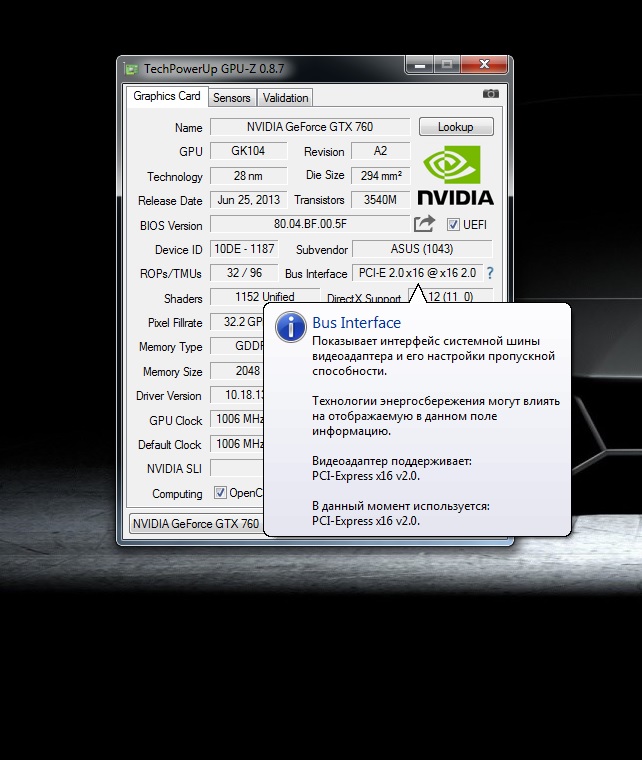Click the BIOS export share icon
Viewport: 642px width, 760px height.
[x=424, y=224]
